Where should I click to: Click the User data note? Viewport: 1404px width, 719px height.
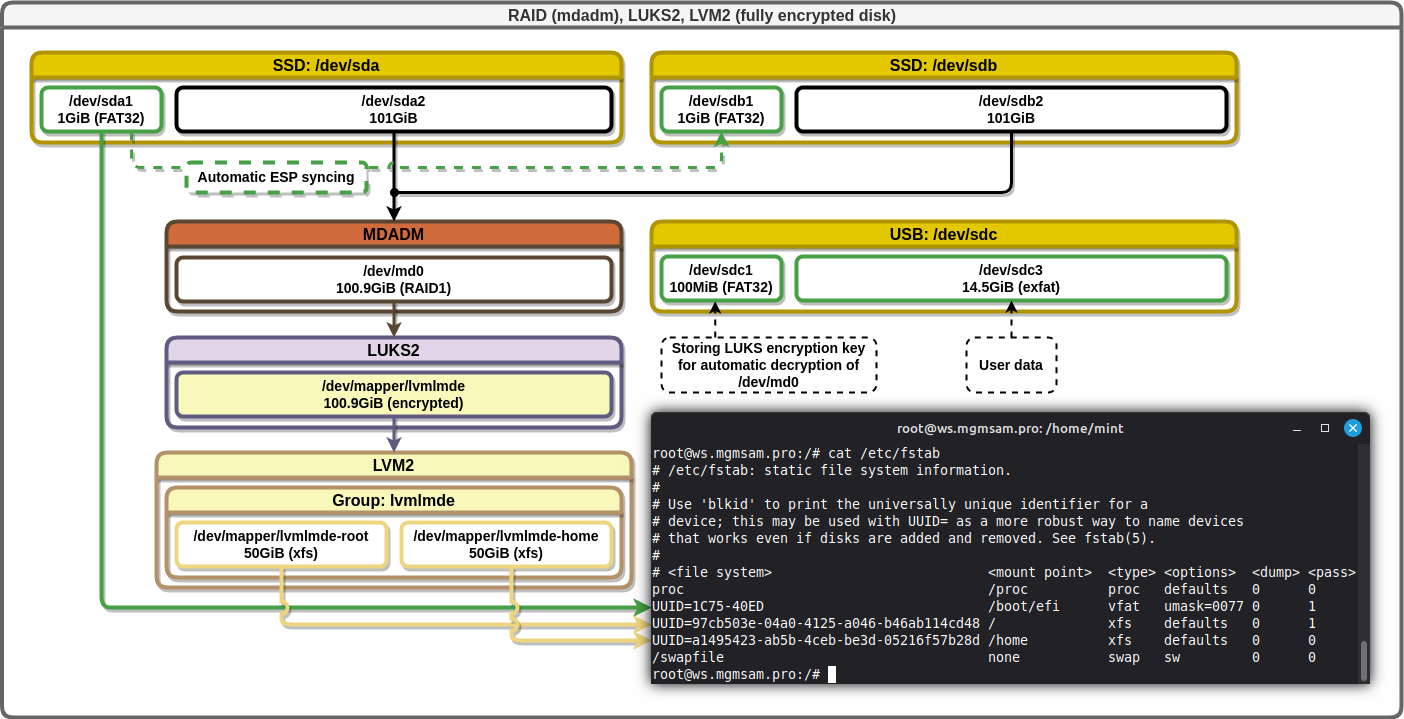click(x=1011, y=365)
